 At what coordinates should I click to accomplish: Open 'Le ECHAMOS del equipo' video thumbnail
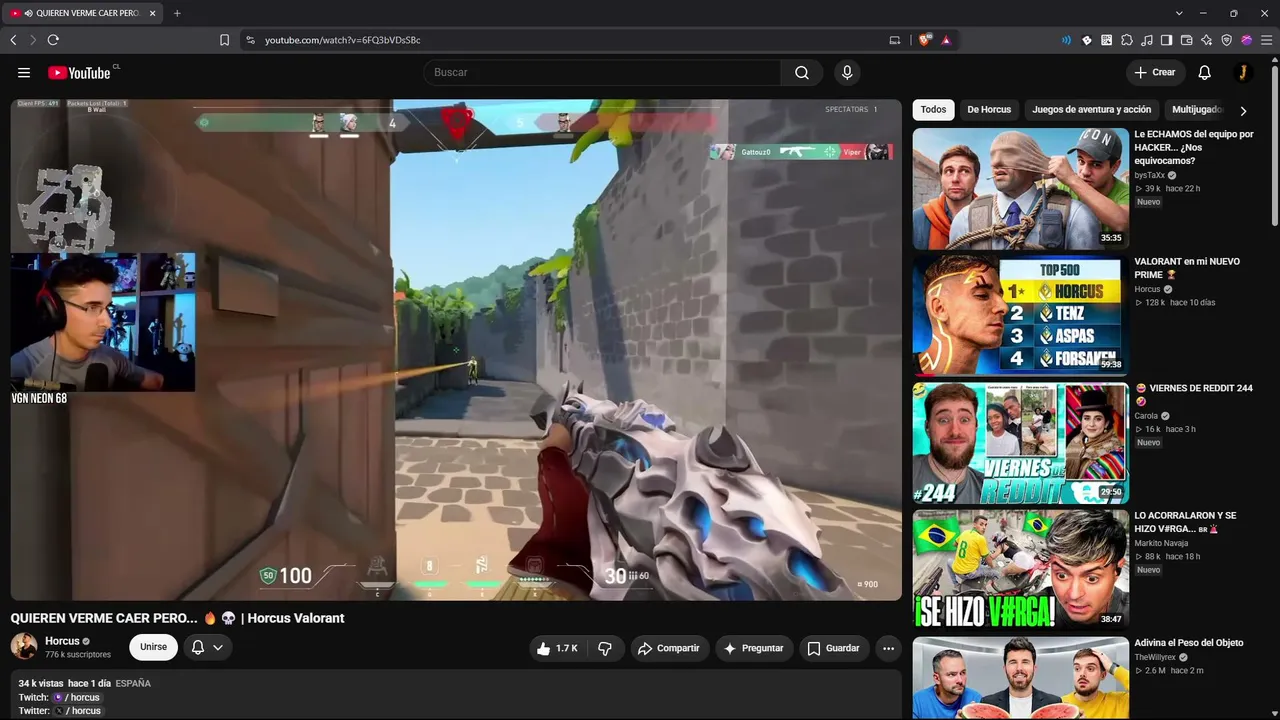tap(1020, 188)
